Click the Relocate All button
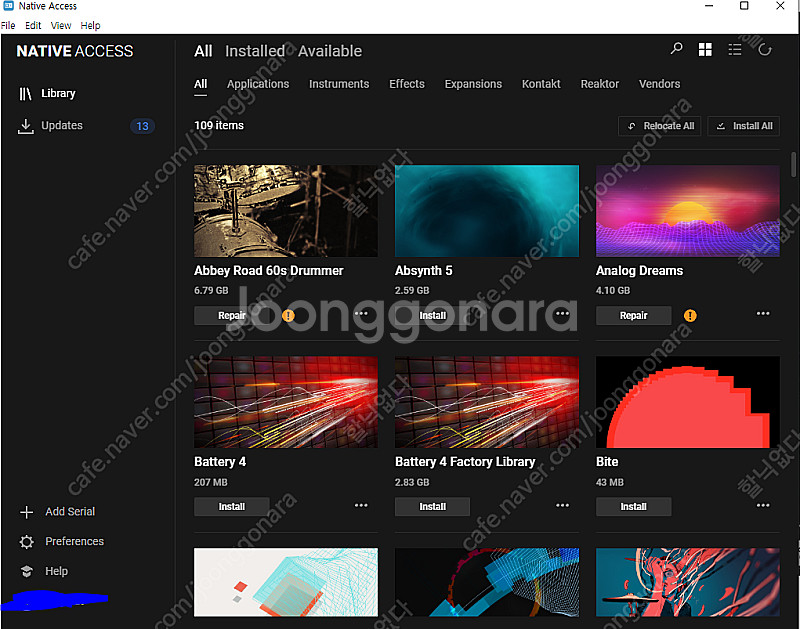 (x=660, y=126)
